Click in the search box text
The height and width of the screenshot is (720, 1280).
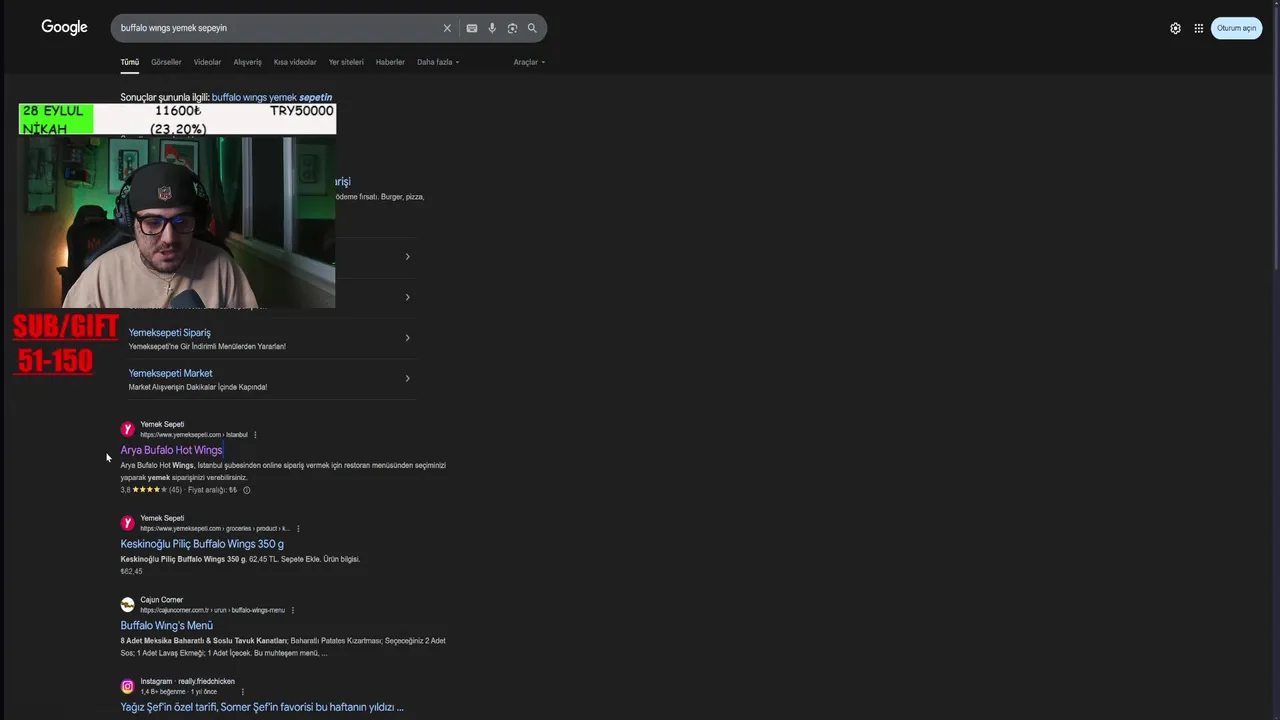coord(174,28)
